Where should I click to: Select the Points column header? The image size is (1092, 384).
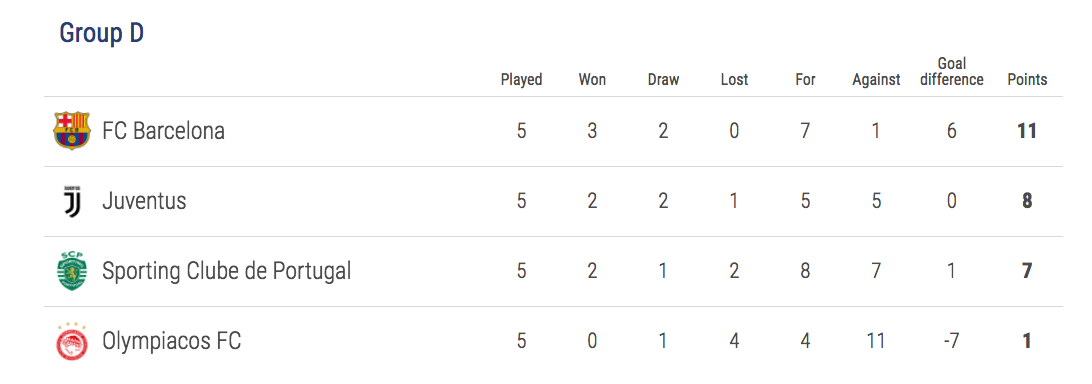1027,79
